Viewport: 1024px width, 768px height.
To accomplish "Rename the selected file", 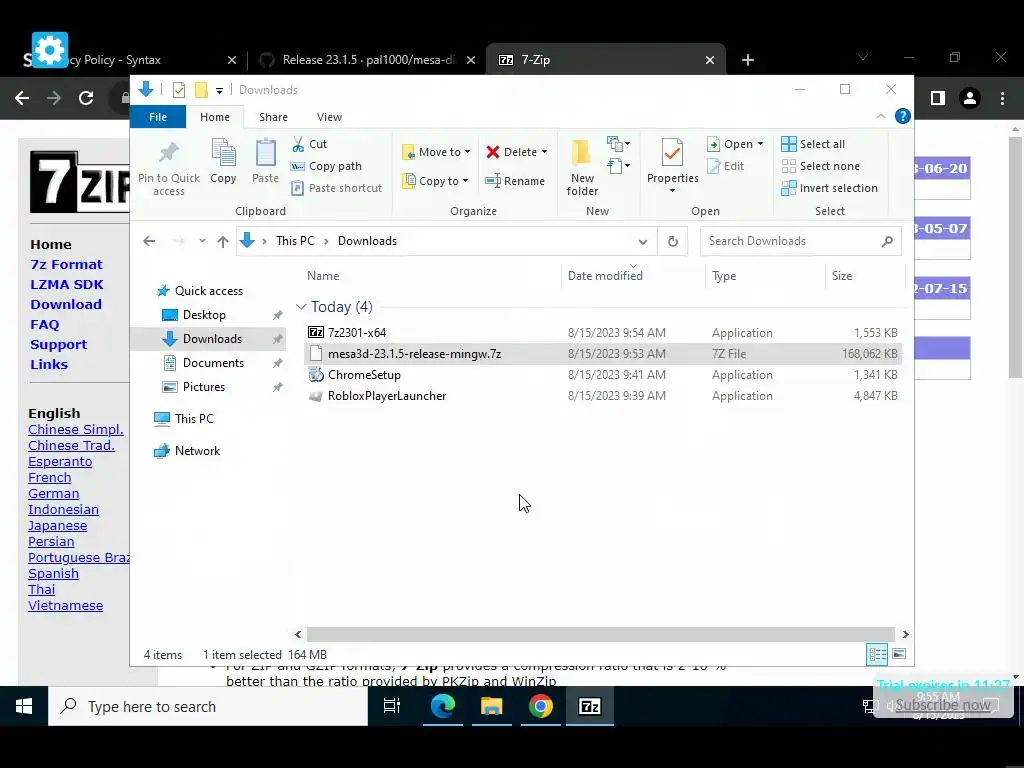I will 515,181.
